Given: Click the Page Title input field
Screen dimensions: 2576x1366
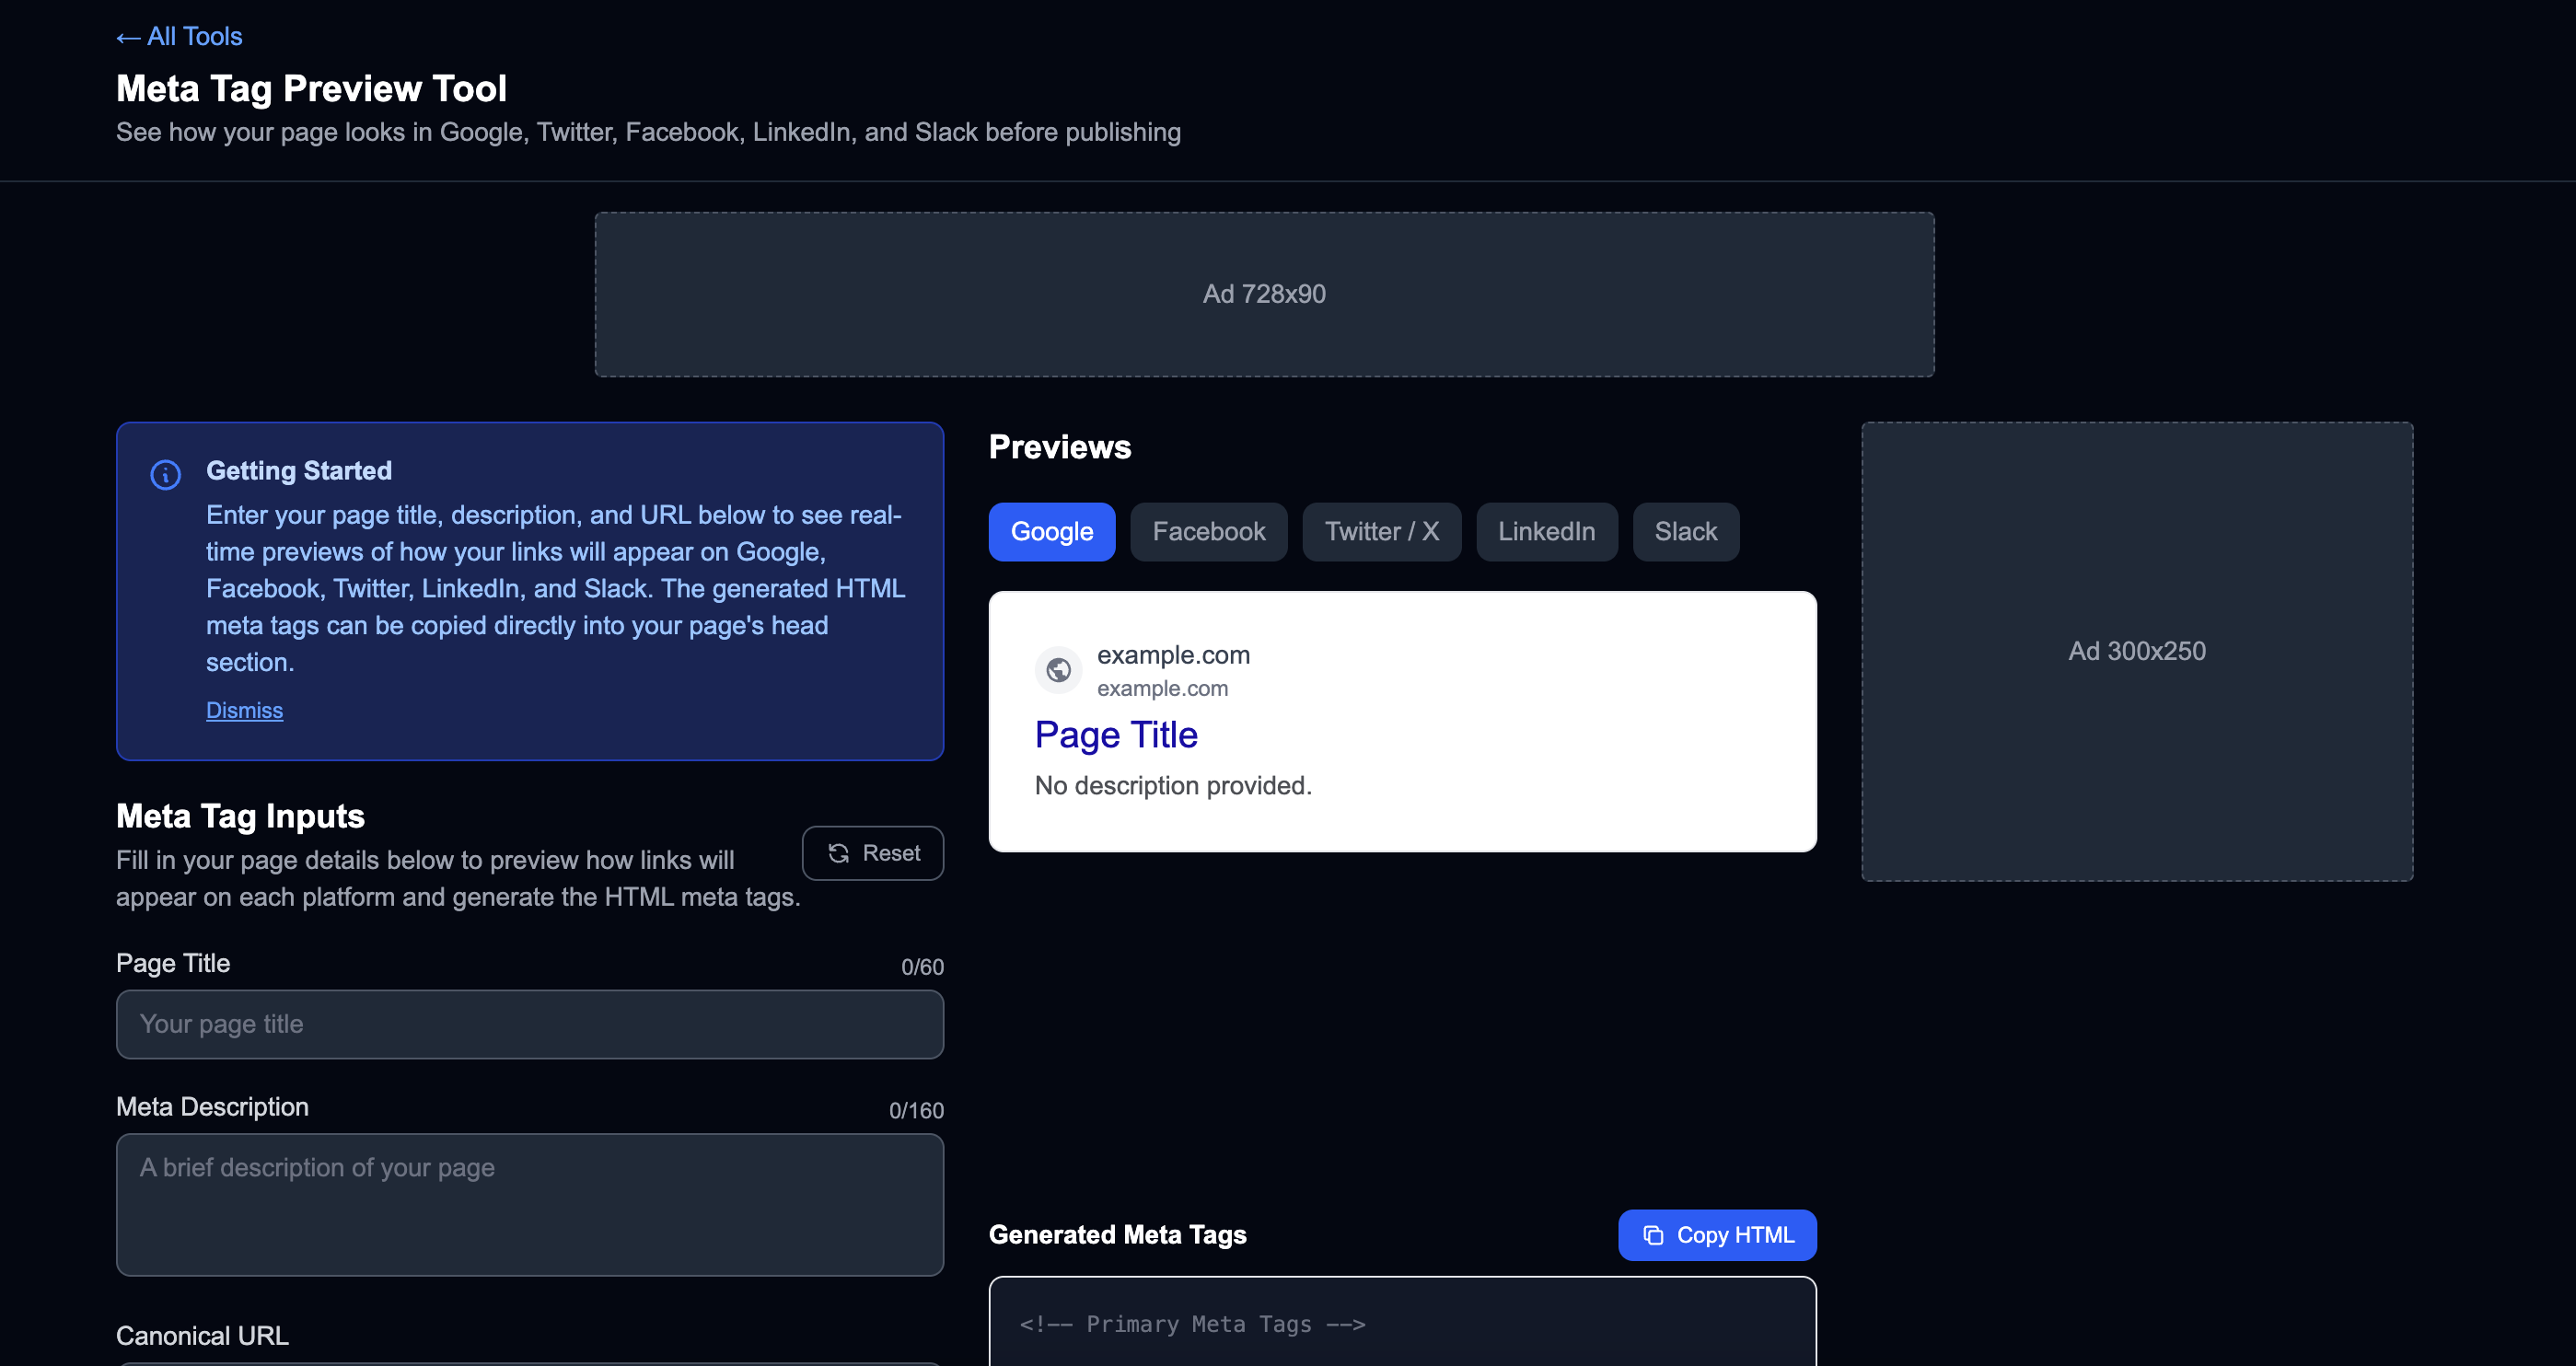Looking at the screenshot, I should [529, 1024].
